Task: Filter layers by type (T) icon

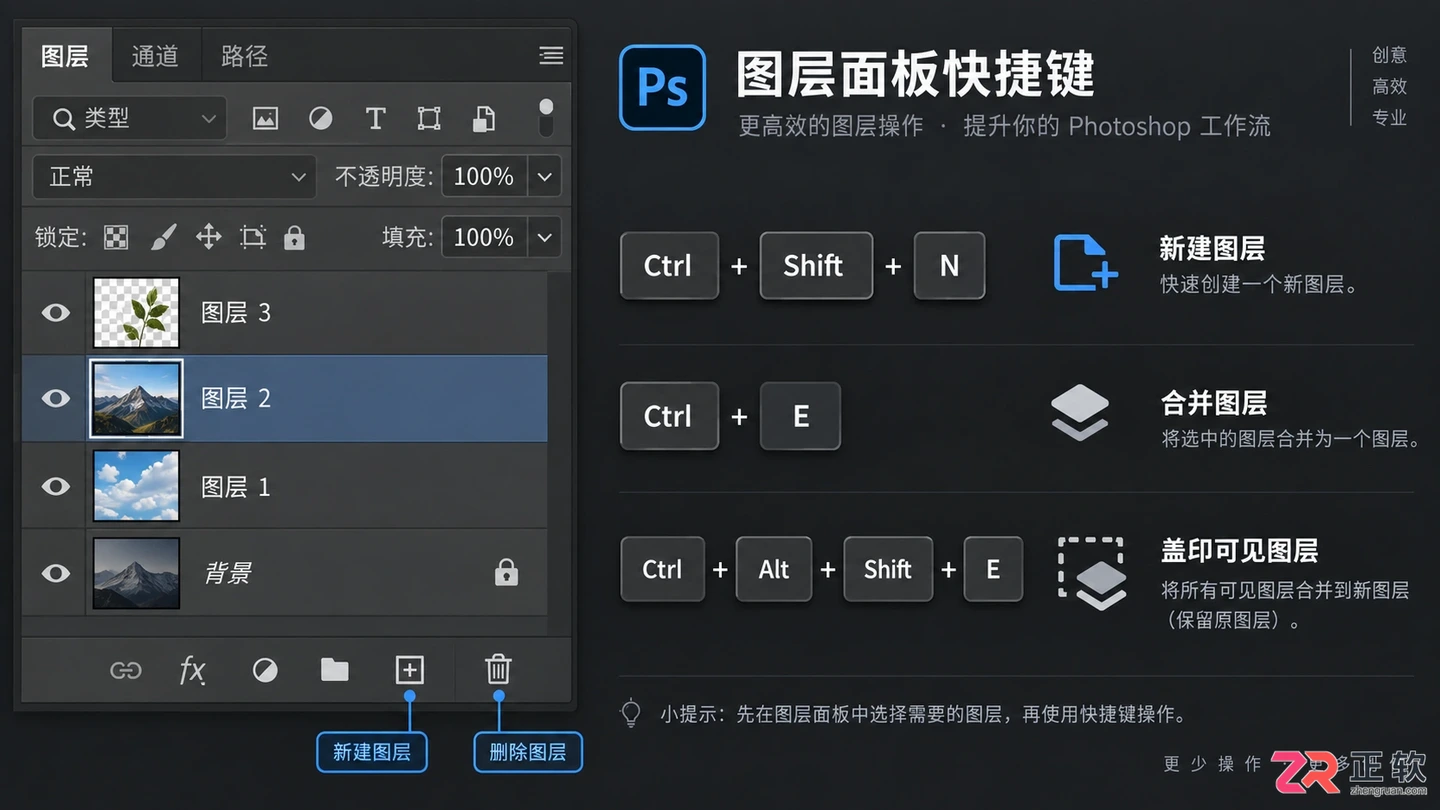Action: click(x=375, y=119)
